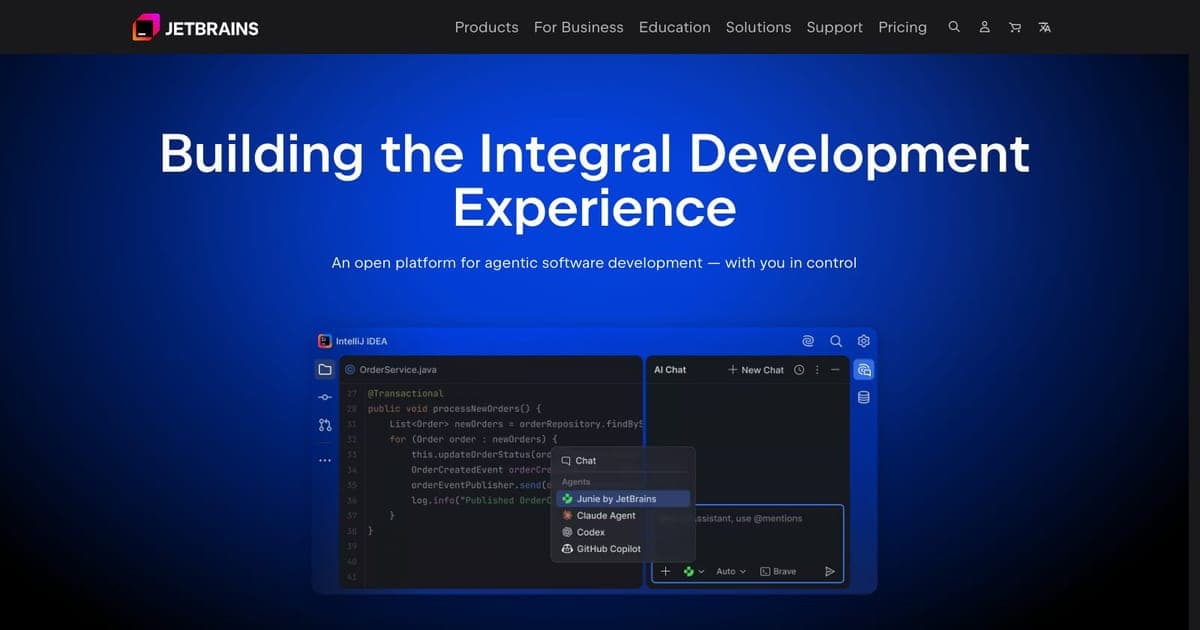Open the language selector icon
Image resolution: width=1200 pixels, height=630 pixels.
1045,27
